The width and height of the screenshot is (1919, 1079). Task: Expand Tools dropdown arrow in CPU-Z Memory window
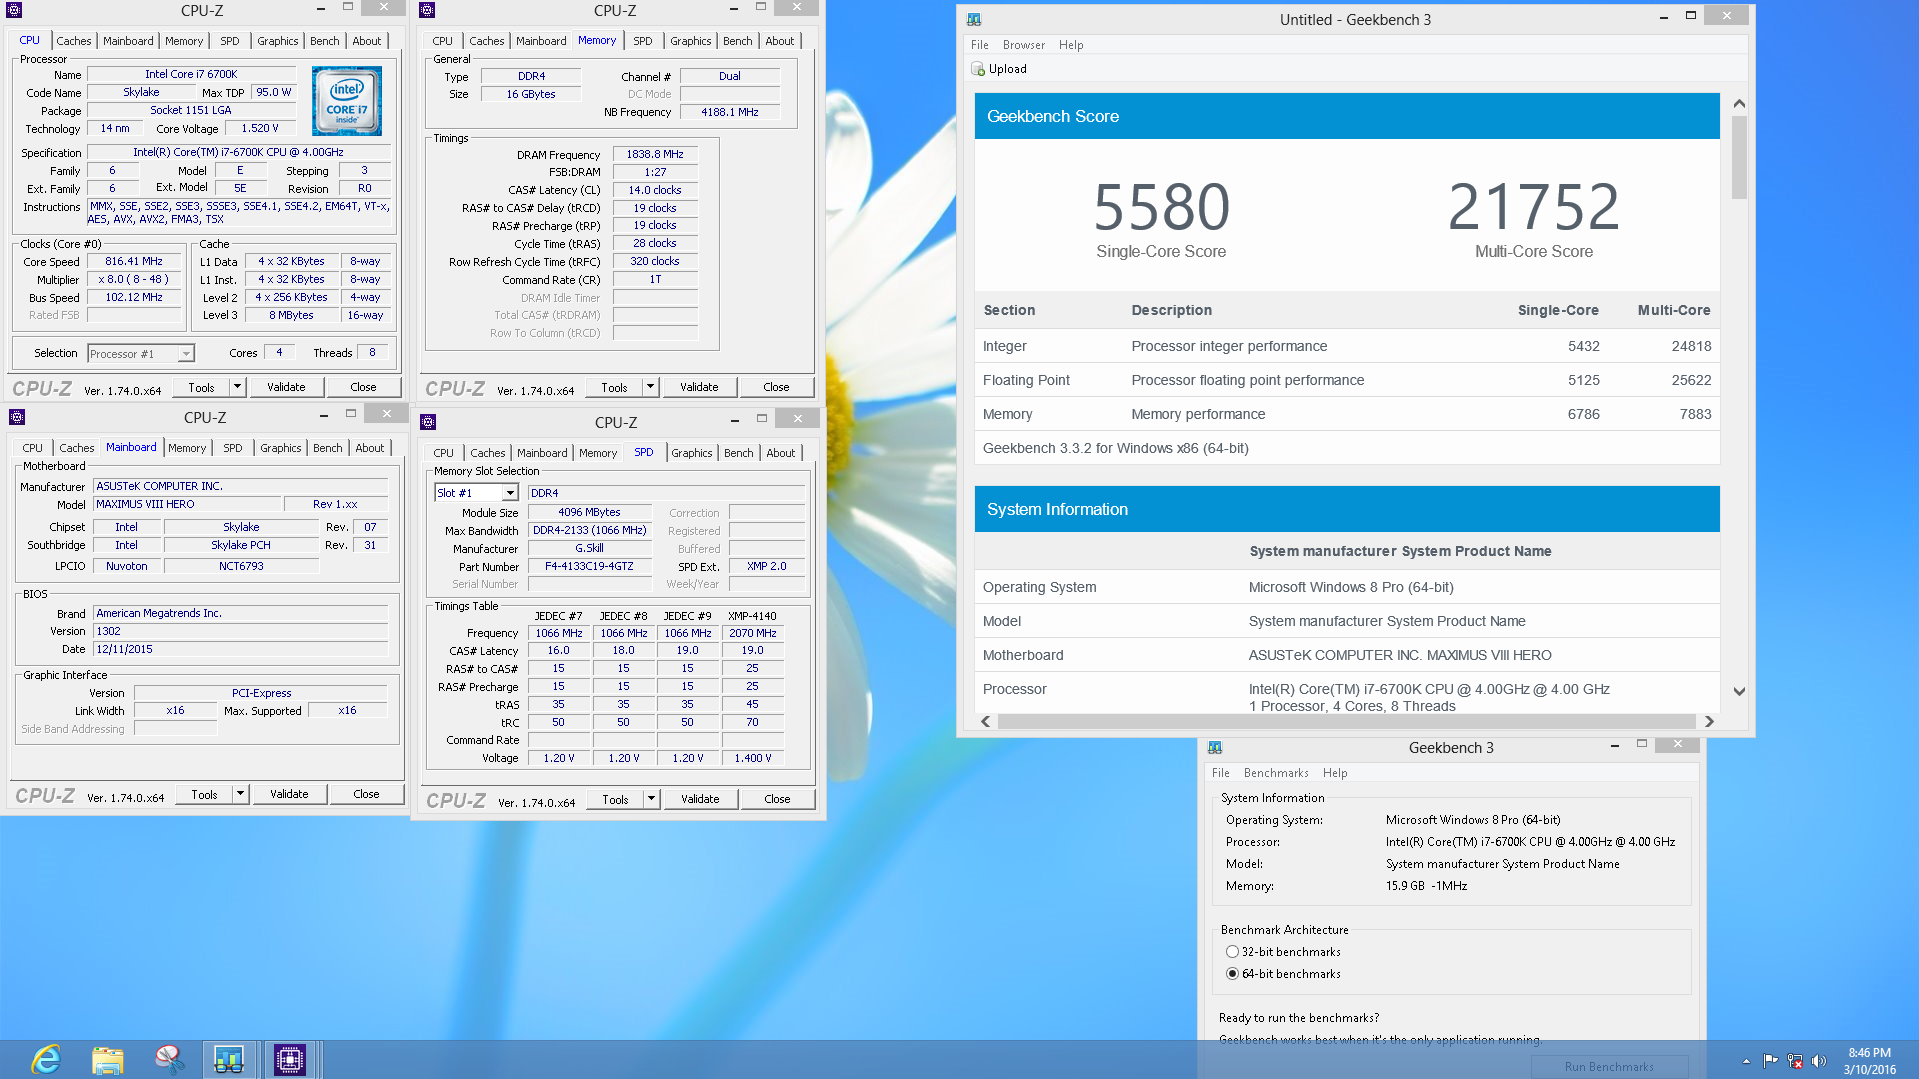tap(650, 387)
